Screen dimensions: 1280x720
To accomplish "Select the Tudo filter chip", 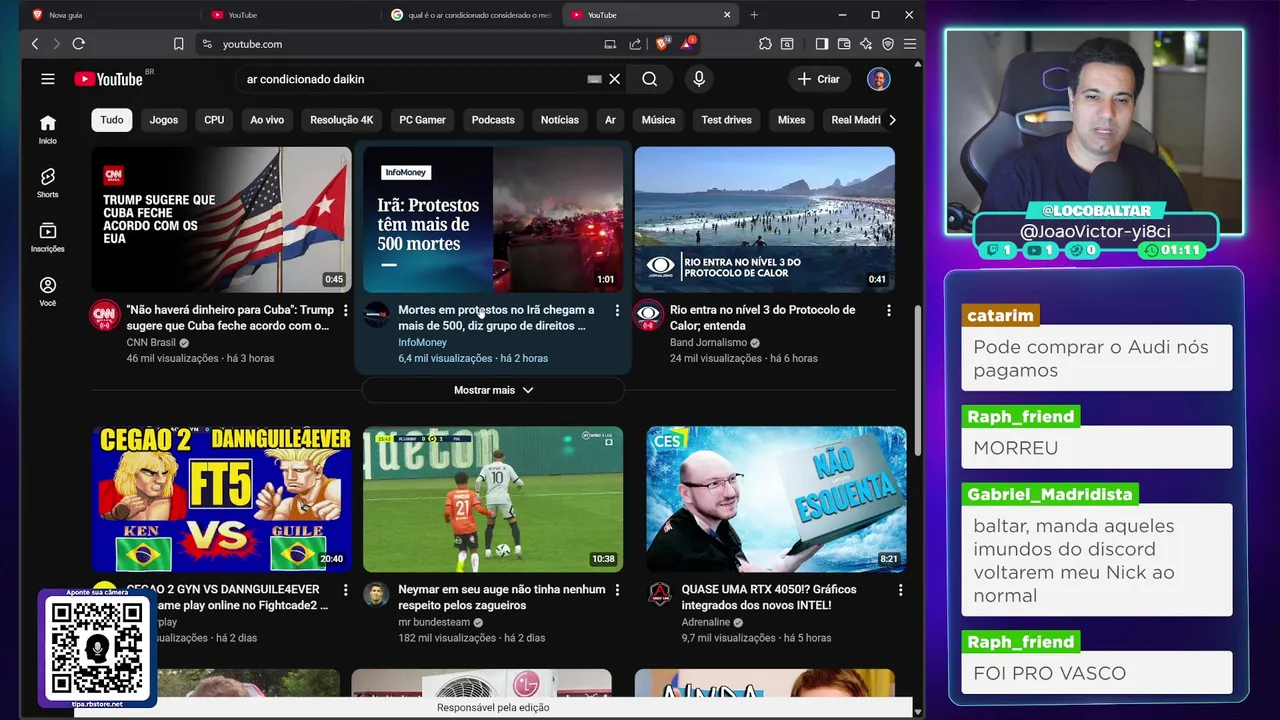I will click(x=112, y=120).
